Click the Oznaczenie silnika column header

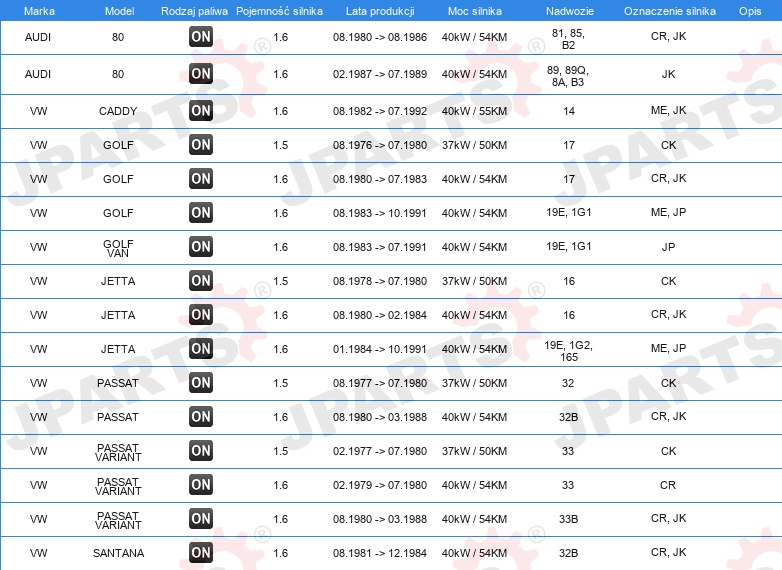pyautogui.click(x=669, y=11)
